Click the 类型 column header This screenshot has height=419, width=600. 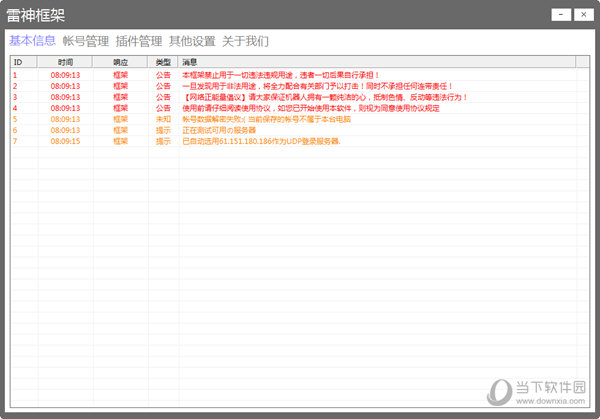(x=163, y=62)
